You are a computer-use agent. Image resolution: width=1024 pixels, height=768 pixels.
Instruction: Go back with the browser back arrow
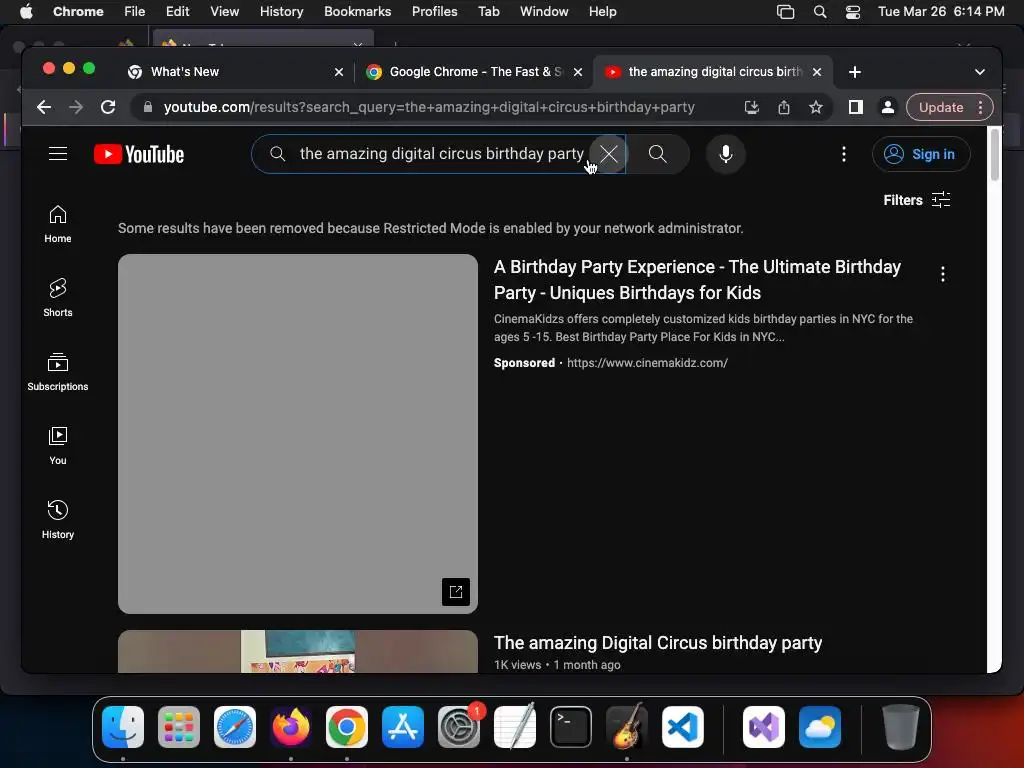pos(44,107)
